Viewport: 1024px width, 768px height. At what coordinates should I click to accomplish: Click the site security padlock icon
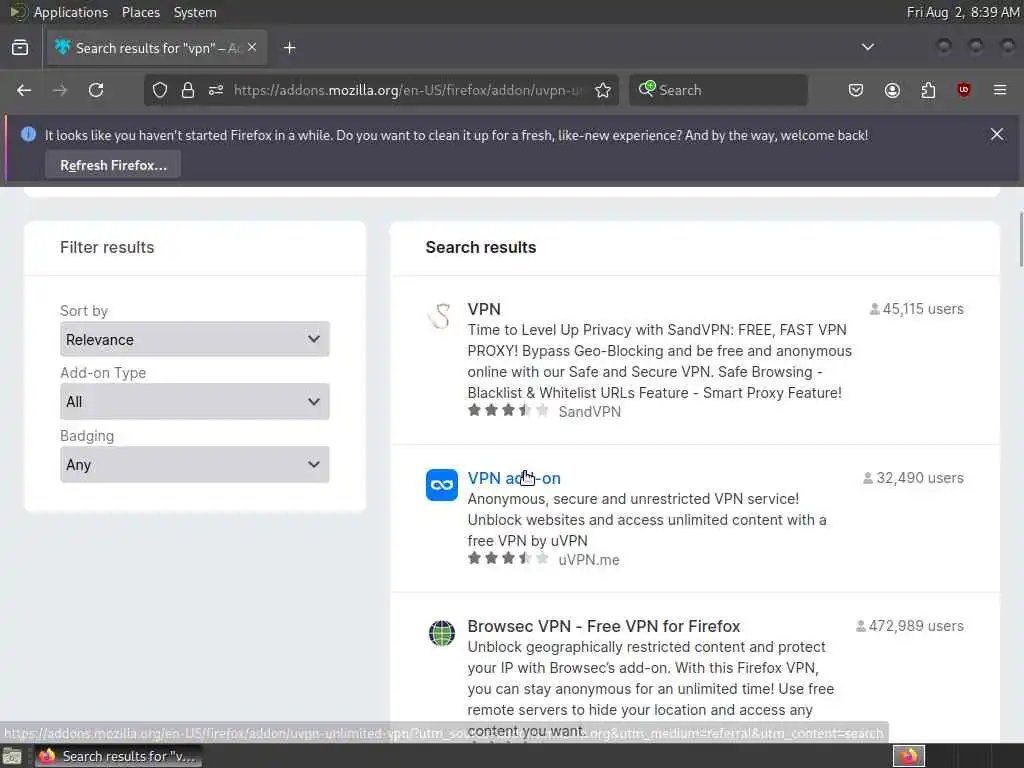click(x=188, y=90)
